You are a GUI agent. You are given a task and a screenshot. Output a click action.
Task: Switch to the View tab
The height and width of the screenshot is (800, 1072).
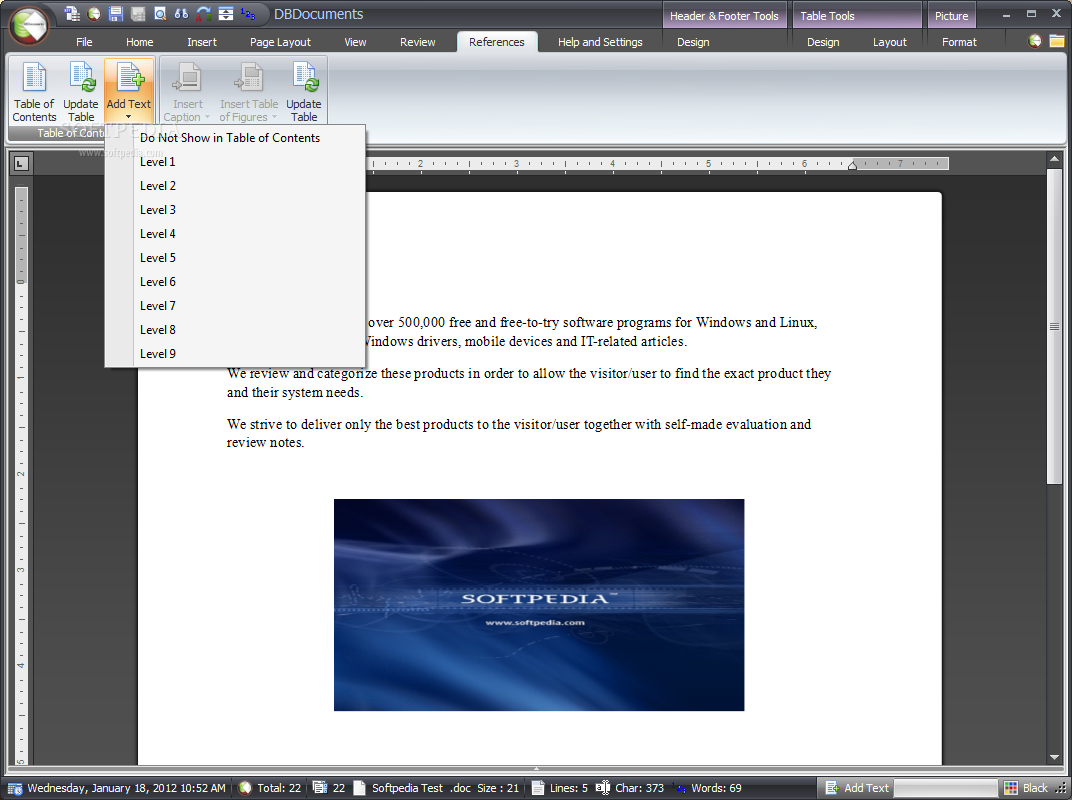tap(355, 42)
